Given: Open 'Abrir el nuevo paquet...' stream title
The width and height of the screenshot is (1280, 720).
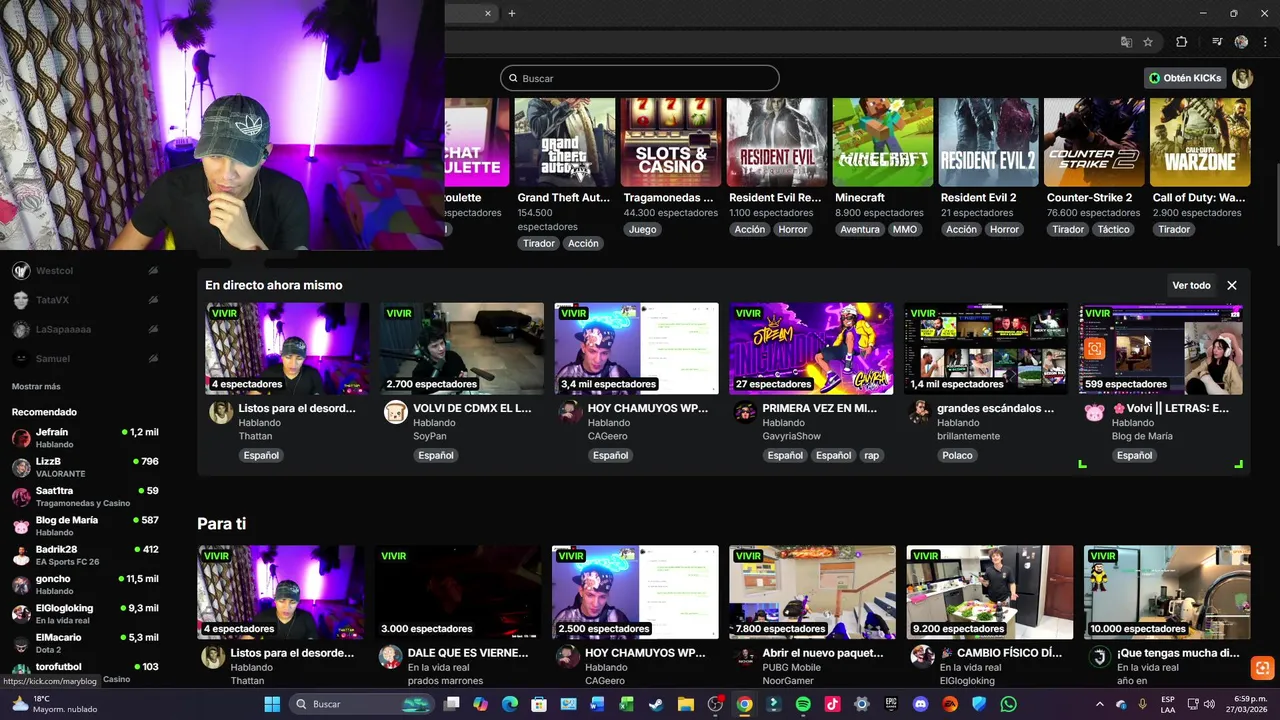Looking at the screenshot, I should (823, 653).
